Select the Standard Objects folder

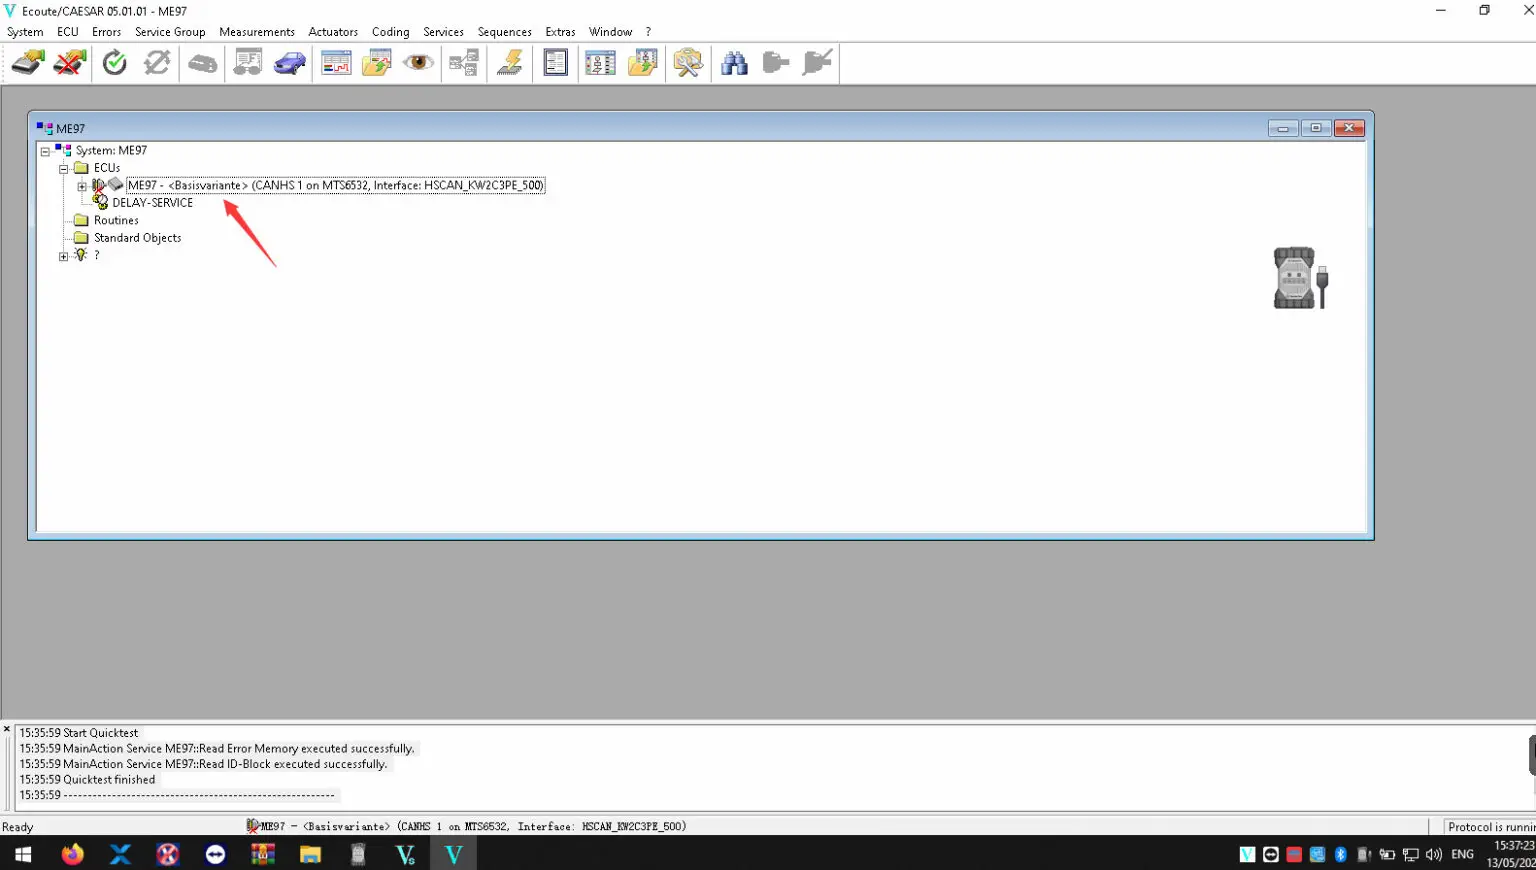(x=138, y=238)
